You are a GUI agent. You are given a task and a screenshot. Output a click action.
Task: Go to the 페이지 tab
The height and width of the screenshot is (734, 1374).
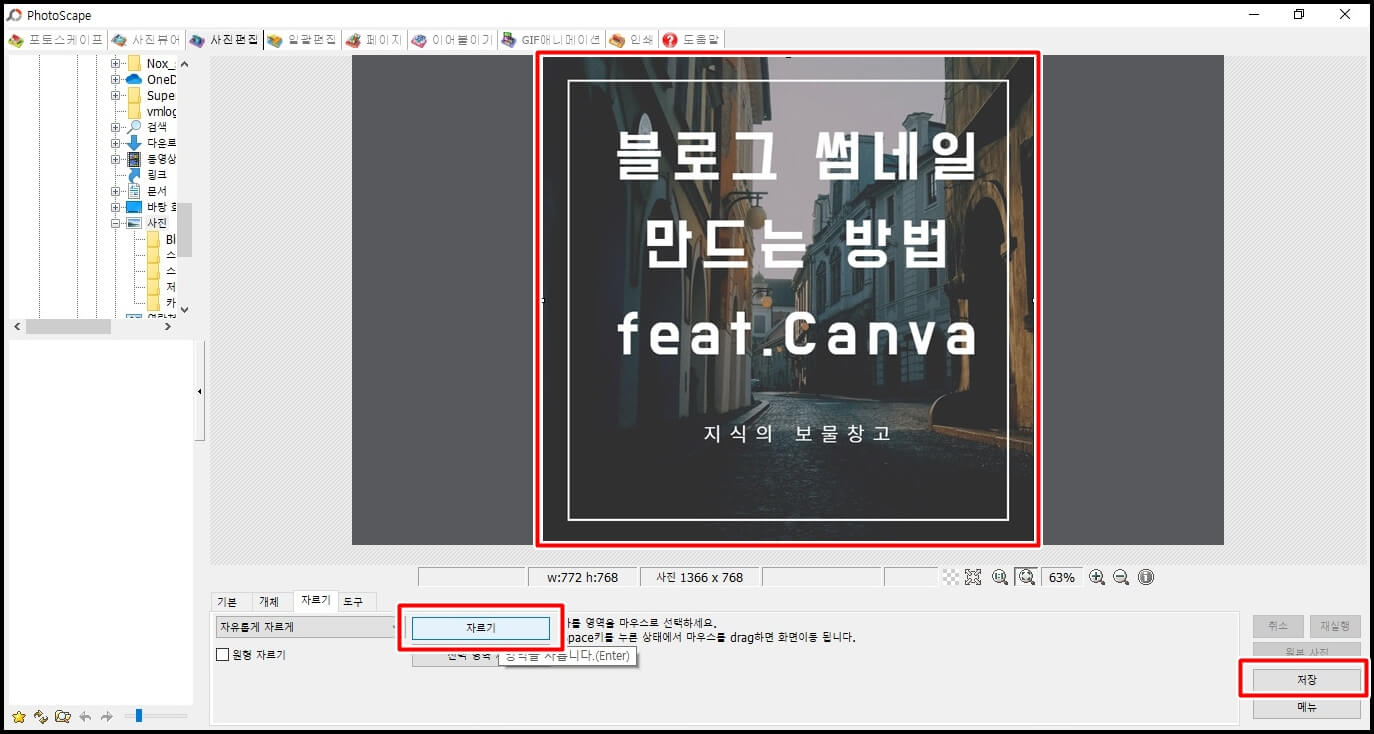[x=373, y=40]
